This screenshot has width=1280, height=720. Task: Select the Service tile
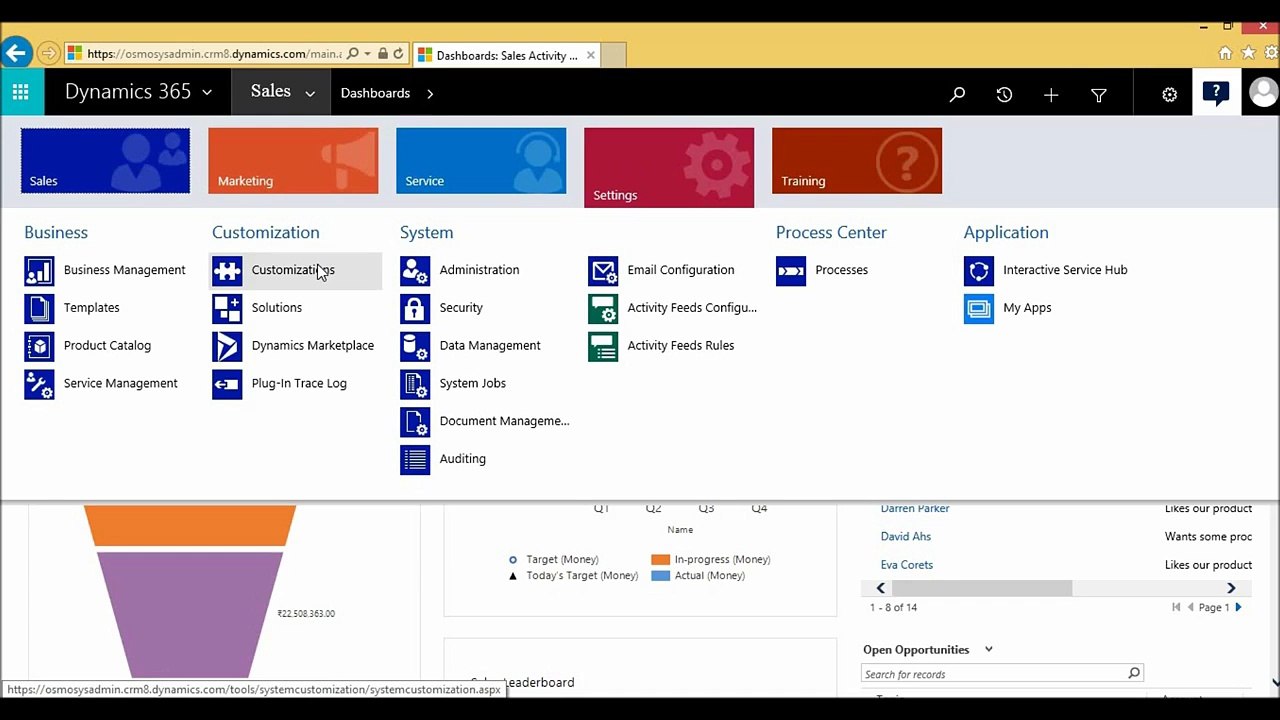coord(481,160)
